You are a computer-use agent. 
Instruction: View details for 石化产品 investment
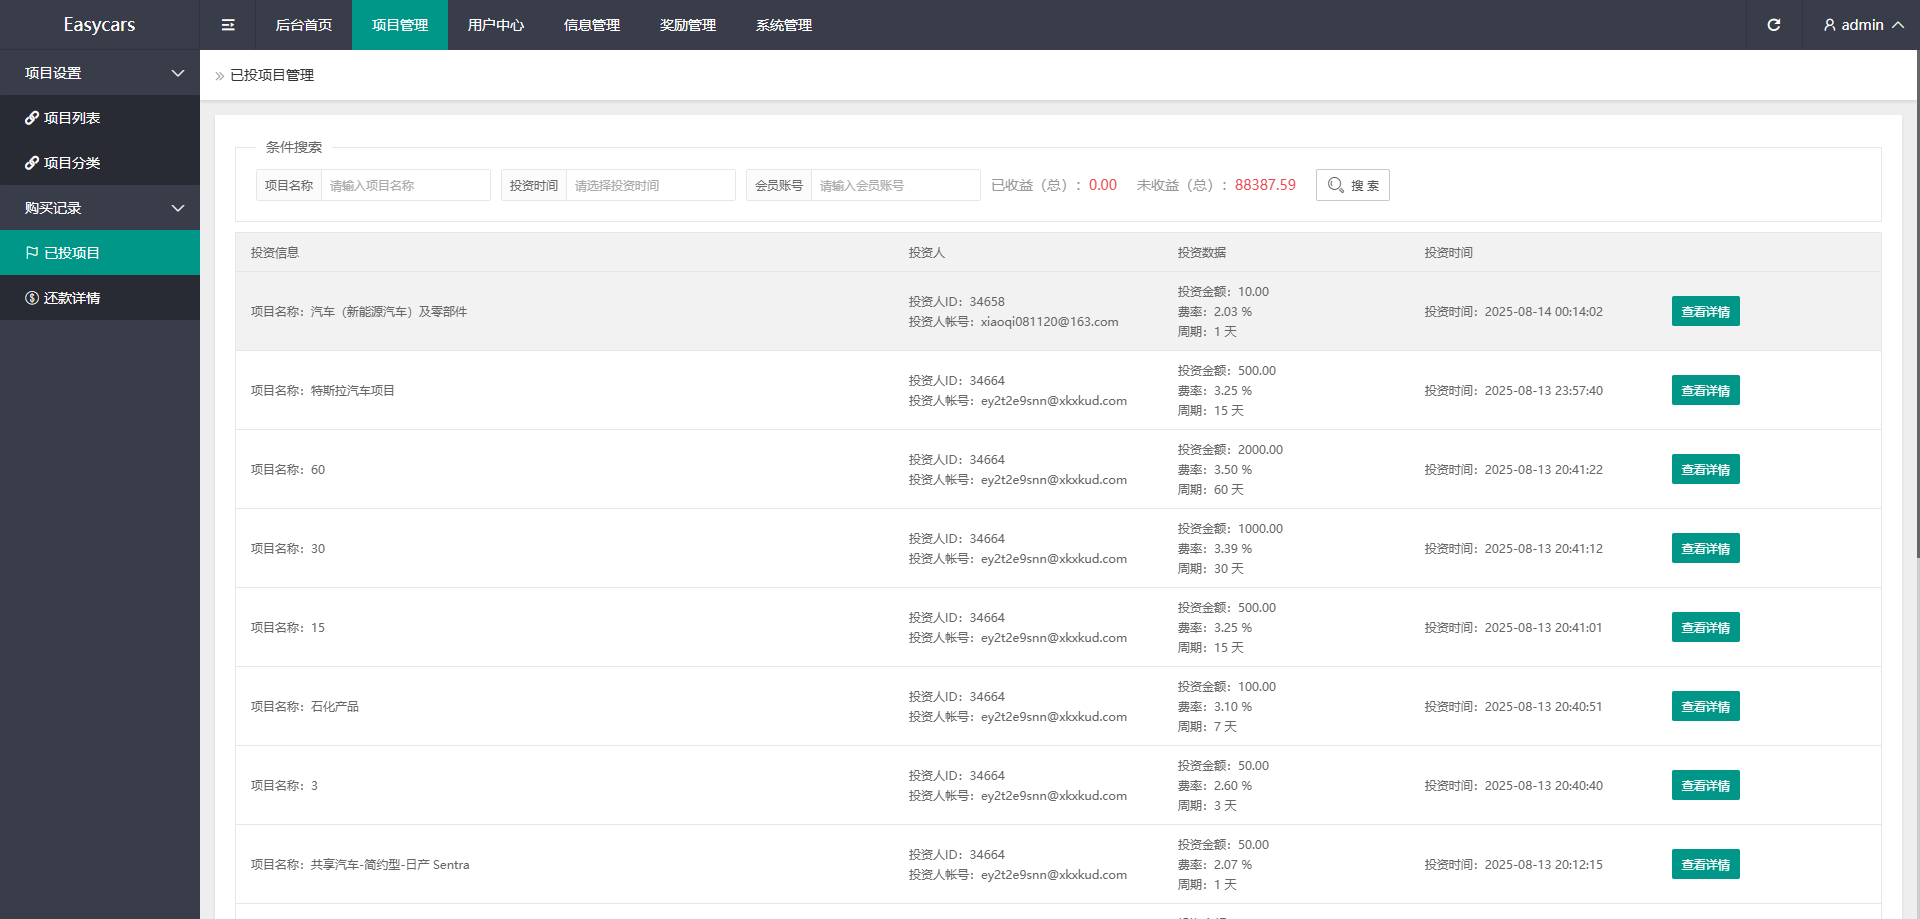pos(1705,706)
